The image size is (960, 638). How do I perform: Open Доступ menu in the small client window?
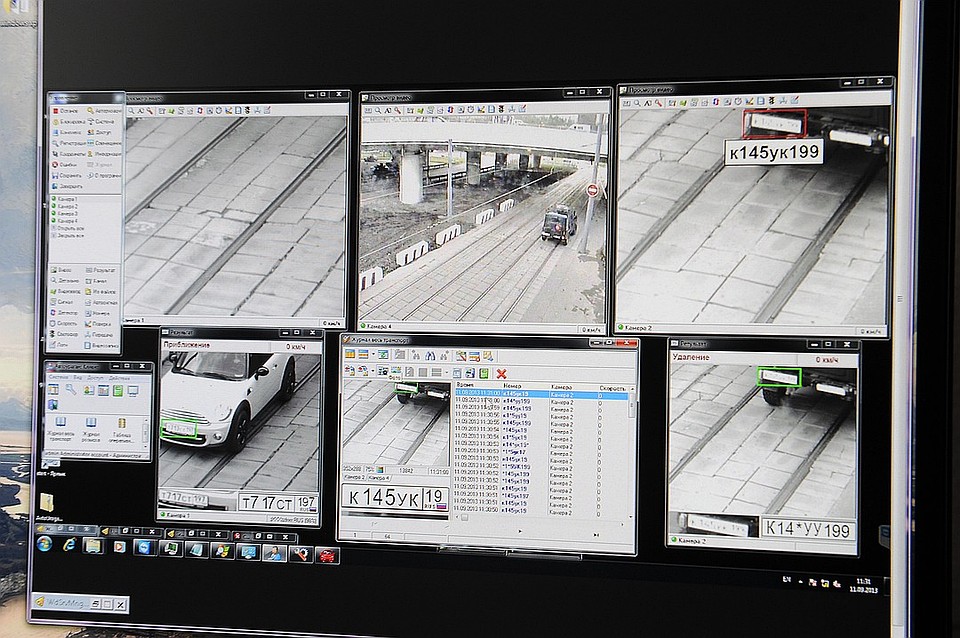96,377
